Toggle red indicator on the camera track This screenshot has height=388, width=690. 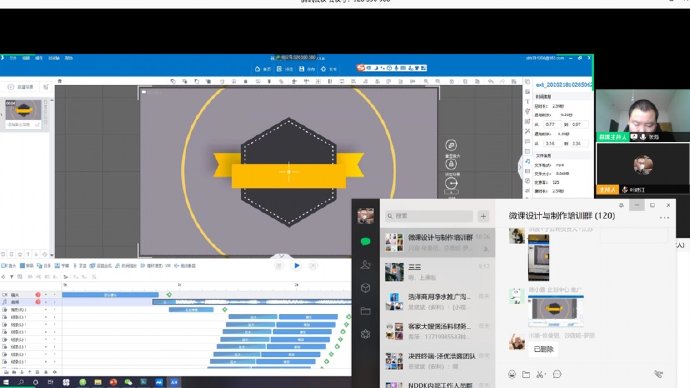click(38, 295)
